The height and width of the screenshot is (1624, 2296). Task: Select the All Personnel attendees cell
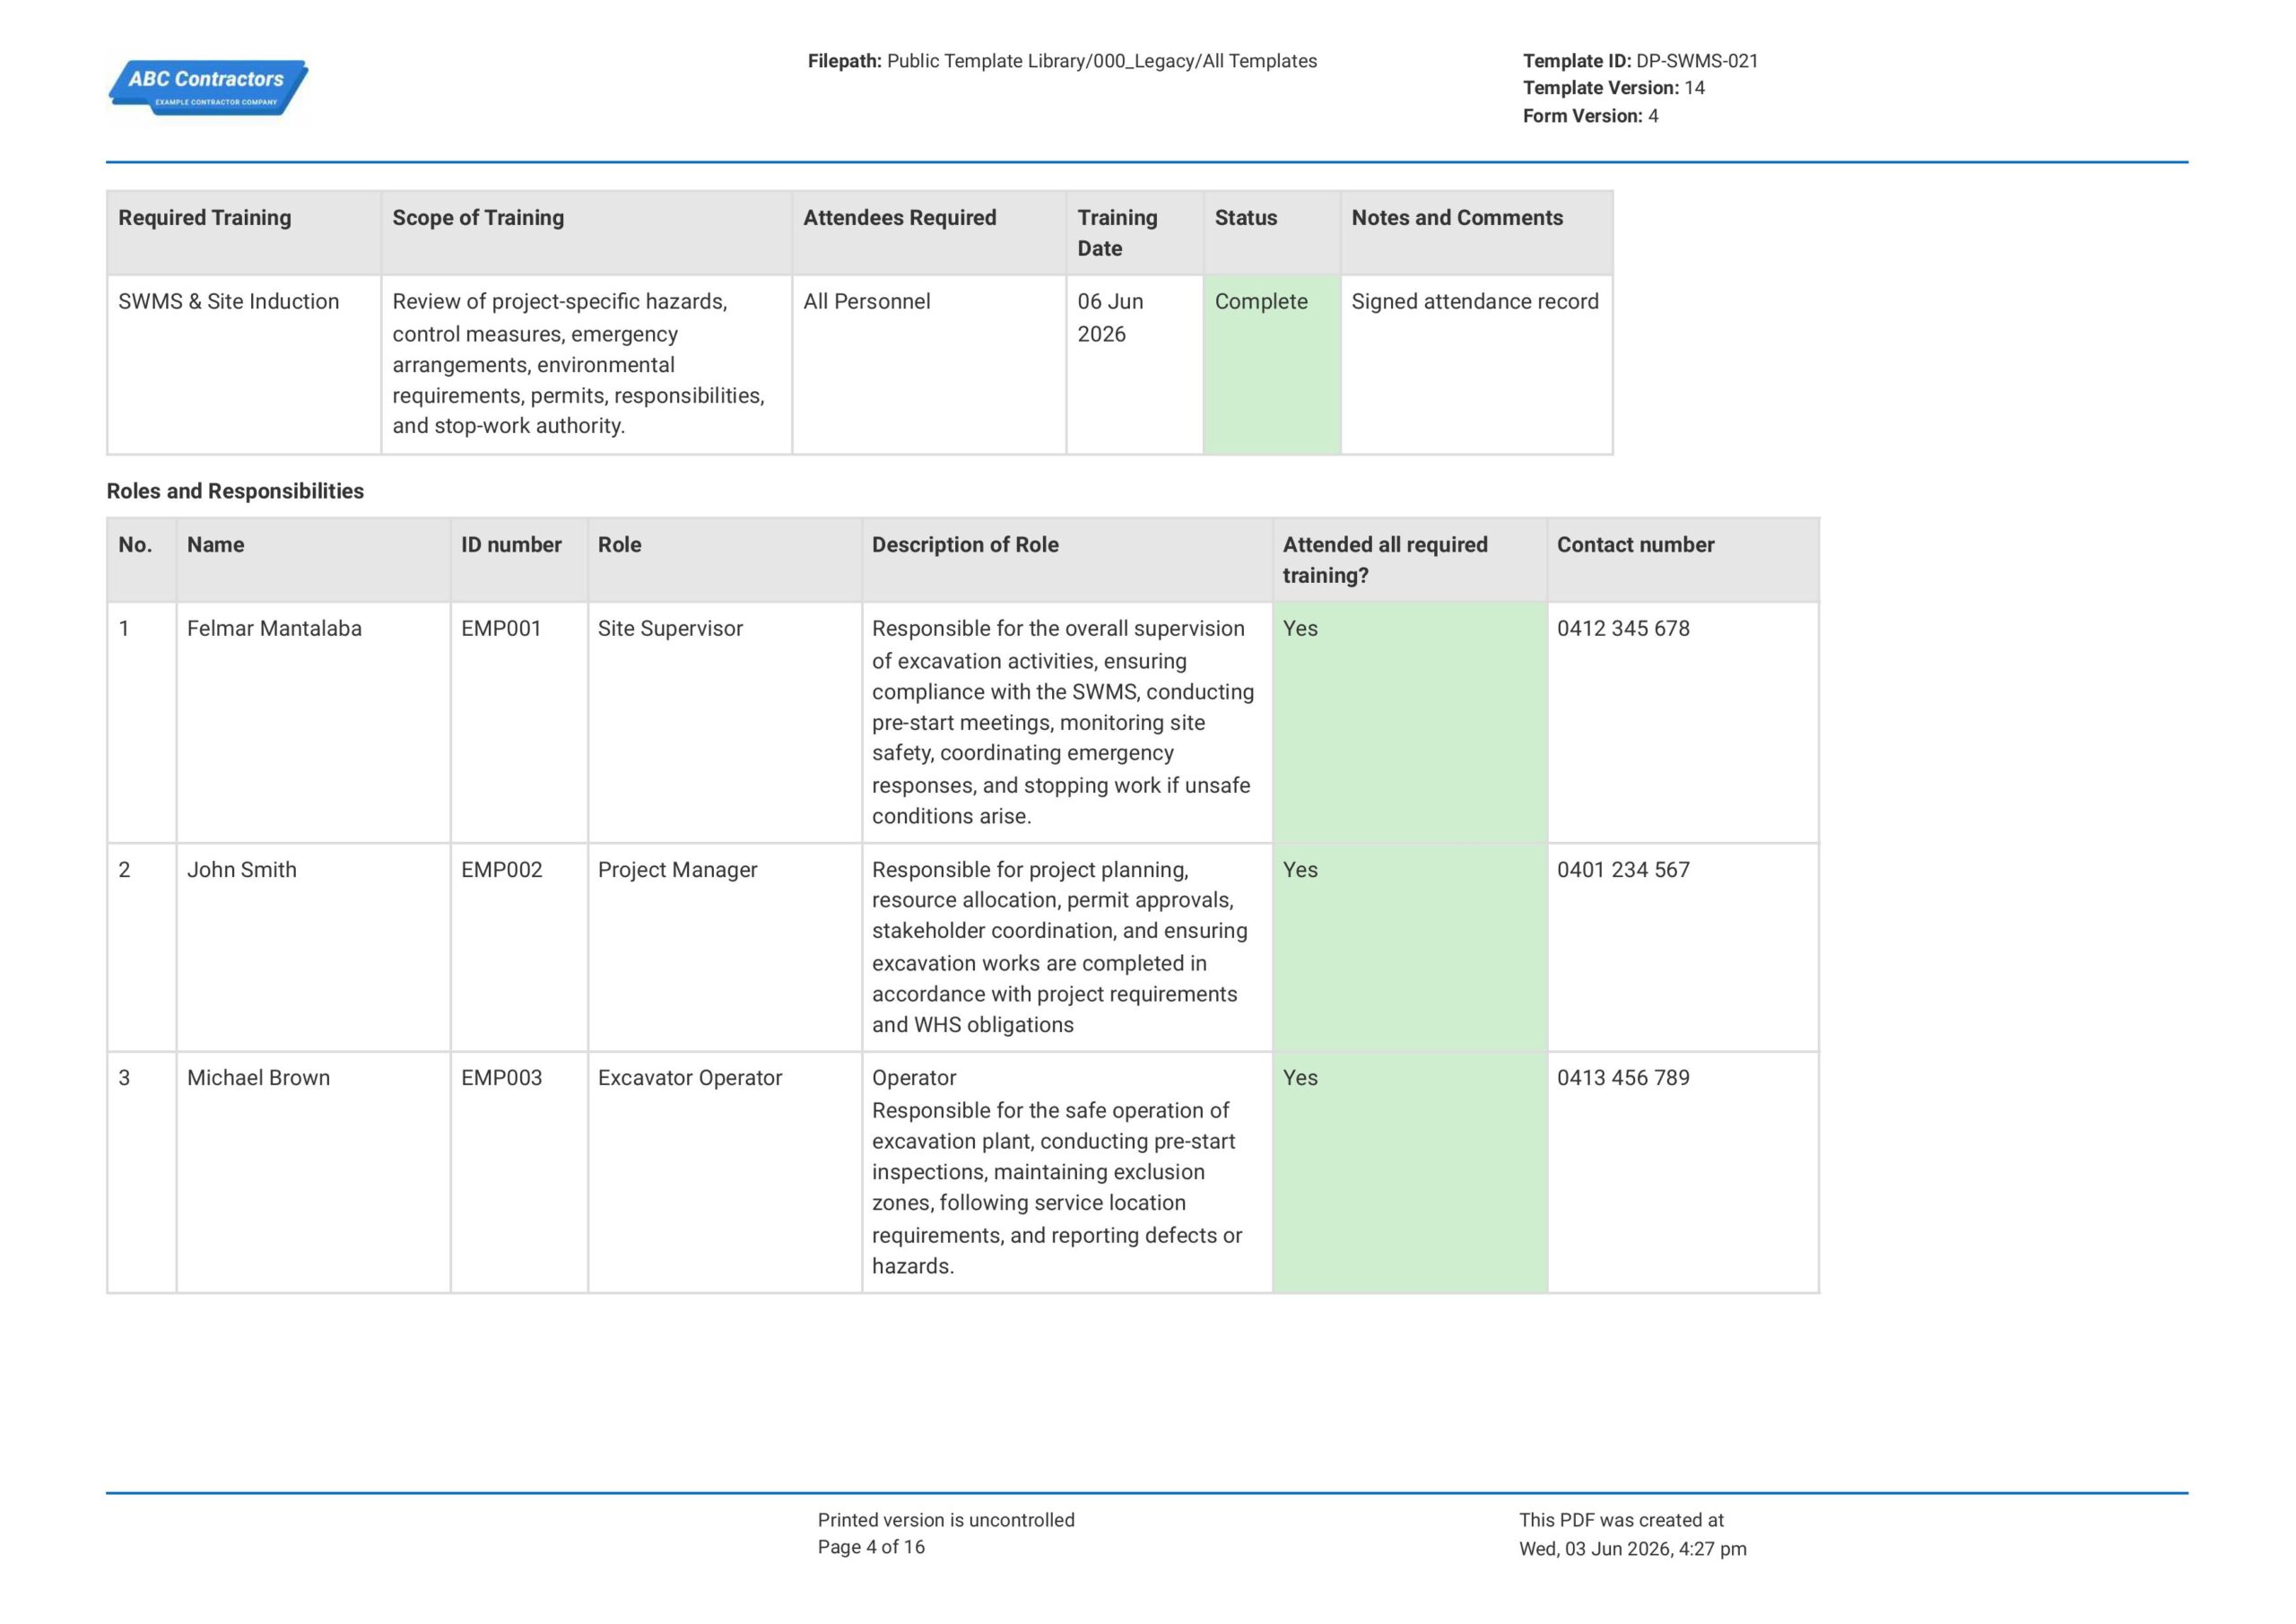point(929,365)
